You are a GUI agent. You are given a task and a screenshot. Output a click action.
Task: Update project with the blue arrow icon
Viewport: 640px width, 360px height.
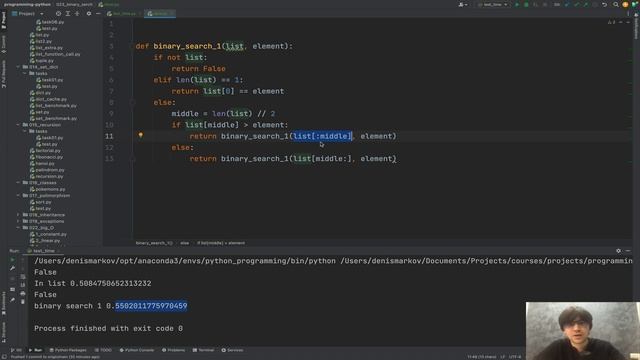pyautogui.click(x=567, y=4)
